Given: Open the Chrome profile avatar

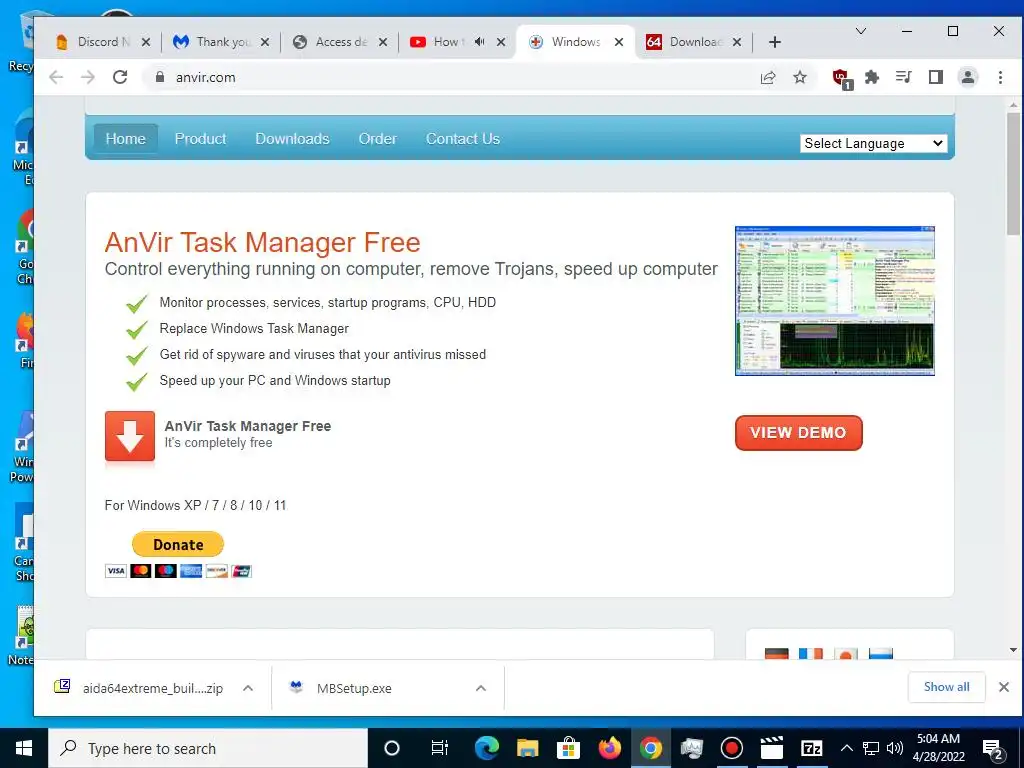Looking at the screenshot, I should pos(968,77).
